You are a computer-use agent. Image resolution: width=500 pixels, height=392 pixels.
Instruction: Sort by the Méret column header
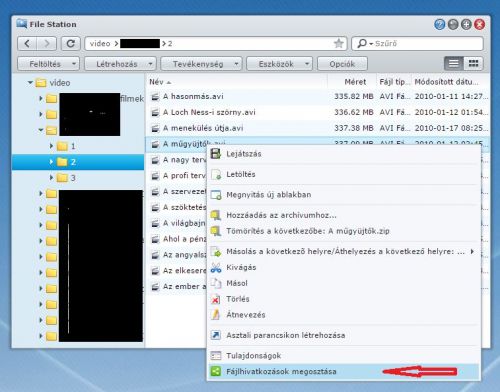(x=352, y=82)
